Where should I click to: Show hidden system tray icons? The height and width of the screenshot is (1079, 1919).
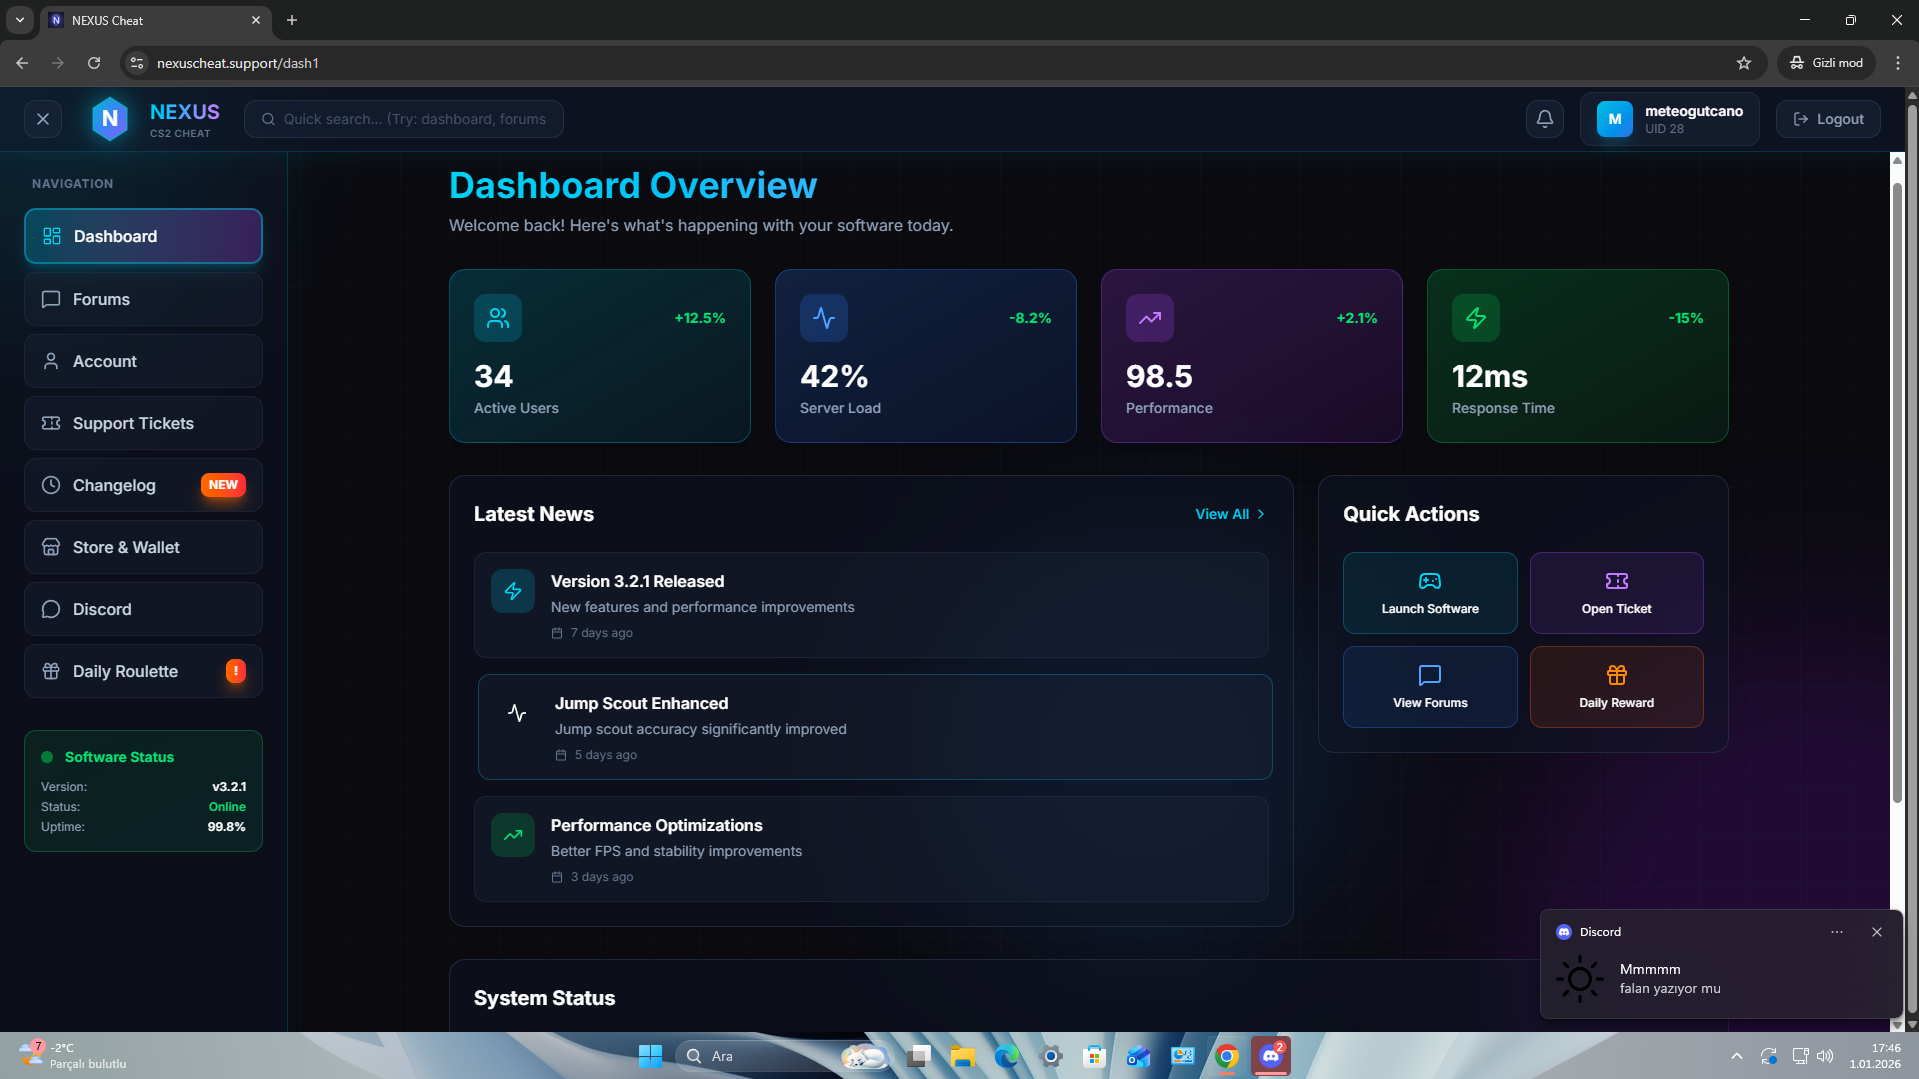[x=1737, y=1056]
